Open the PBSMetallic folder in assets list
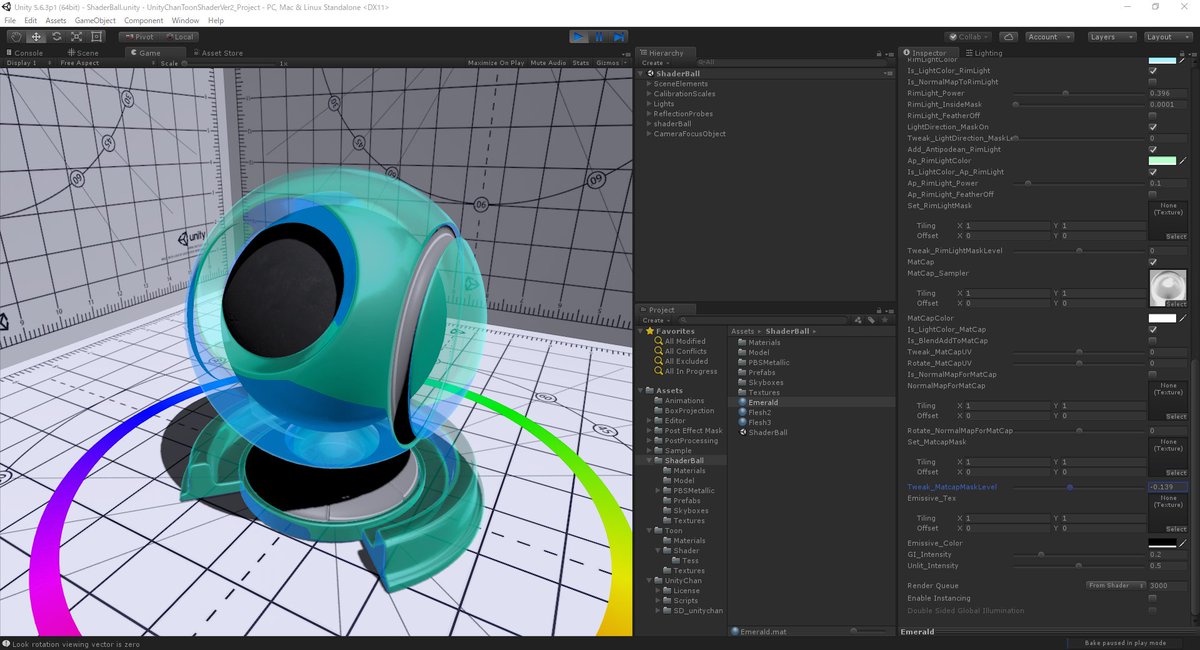The height and width of the screenshot is (650, 1200). [x=768, y=362]
